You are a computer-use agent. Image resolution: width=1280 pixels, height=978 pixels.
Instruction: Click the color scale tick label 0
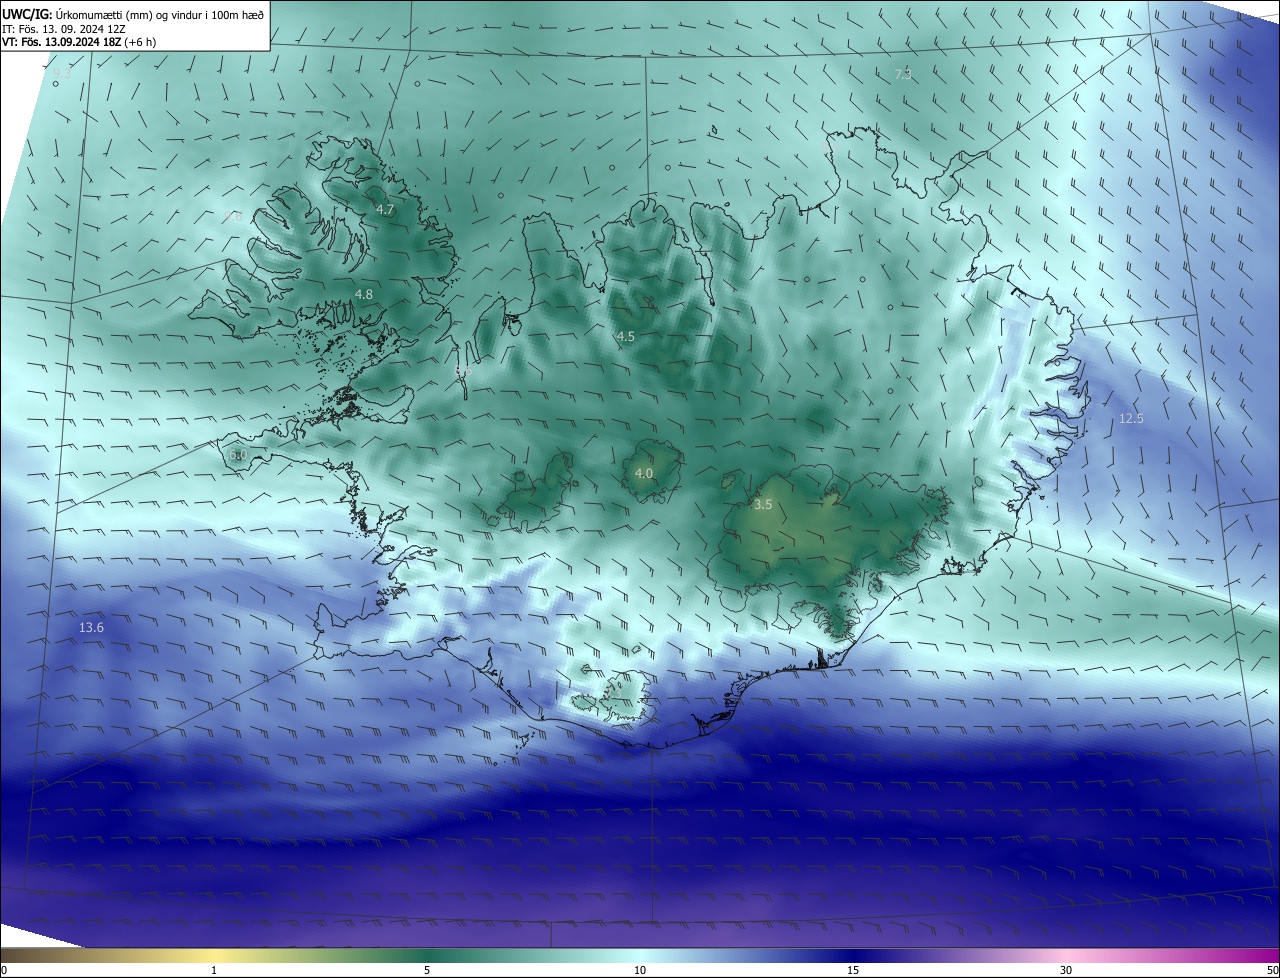pos(4,970)
